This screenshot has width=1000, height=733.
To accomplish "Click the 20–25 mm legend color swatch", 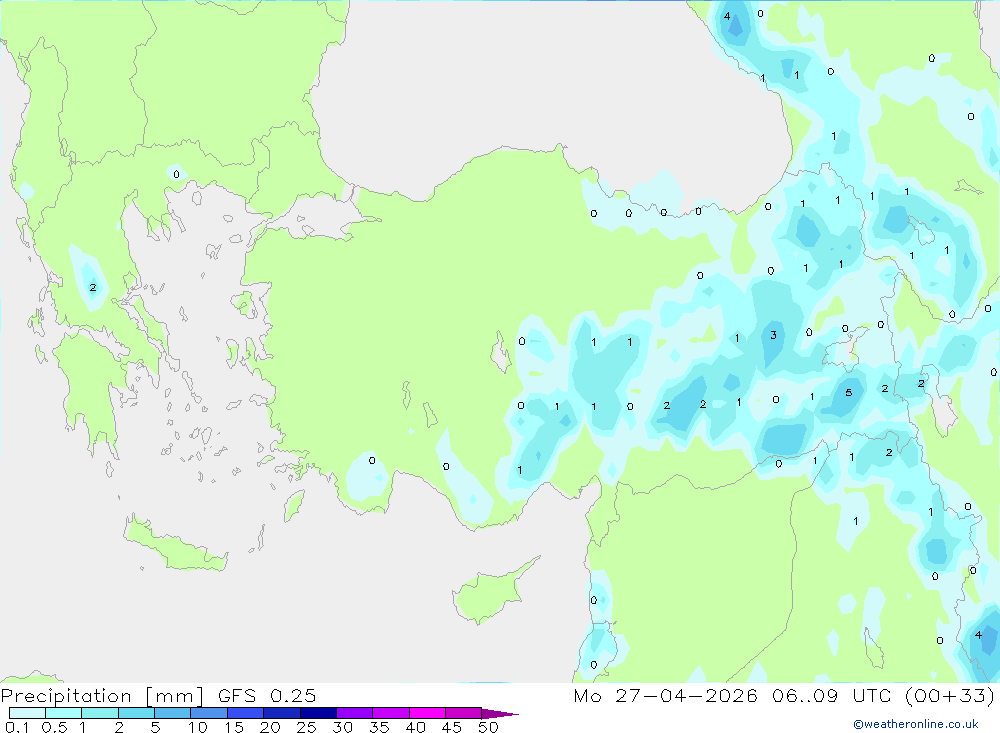I will pyautogui.click(x=281, y=713).
